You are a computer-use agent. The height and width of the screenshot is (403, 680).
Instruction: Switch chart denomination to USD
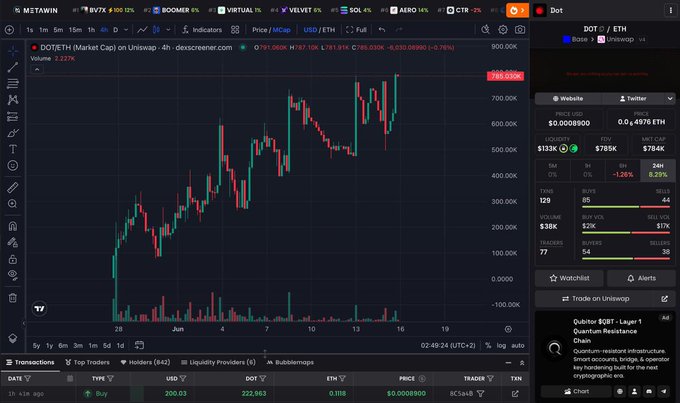[310, 29]
